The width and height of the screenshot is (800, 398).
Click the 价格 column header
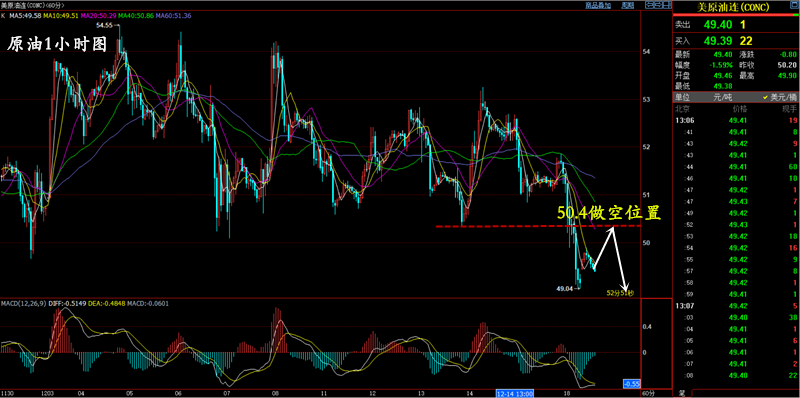(739, 109)
